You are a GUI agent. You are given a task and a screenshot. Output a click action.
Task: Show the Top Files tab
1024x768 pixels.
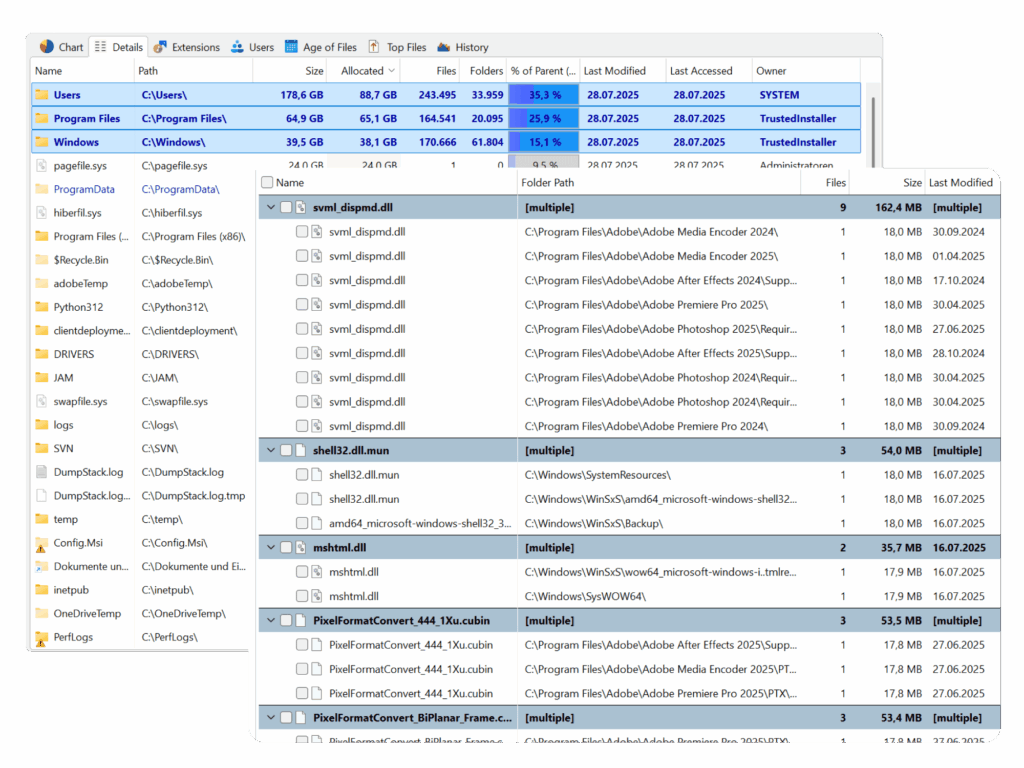397,47
